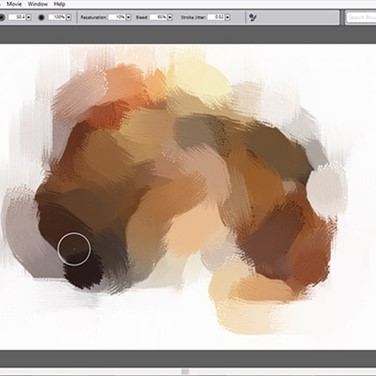Click the "Bleed:" label

click(142, 17)
